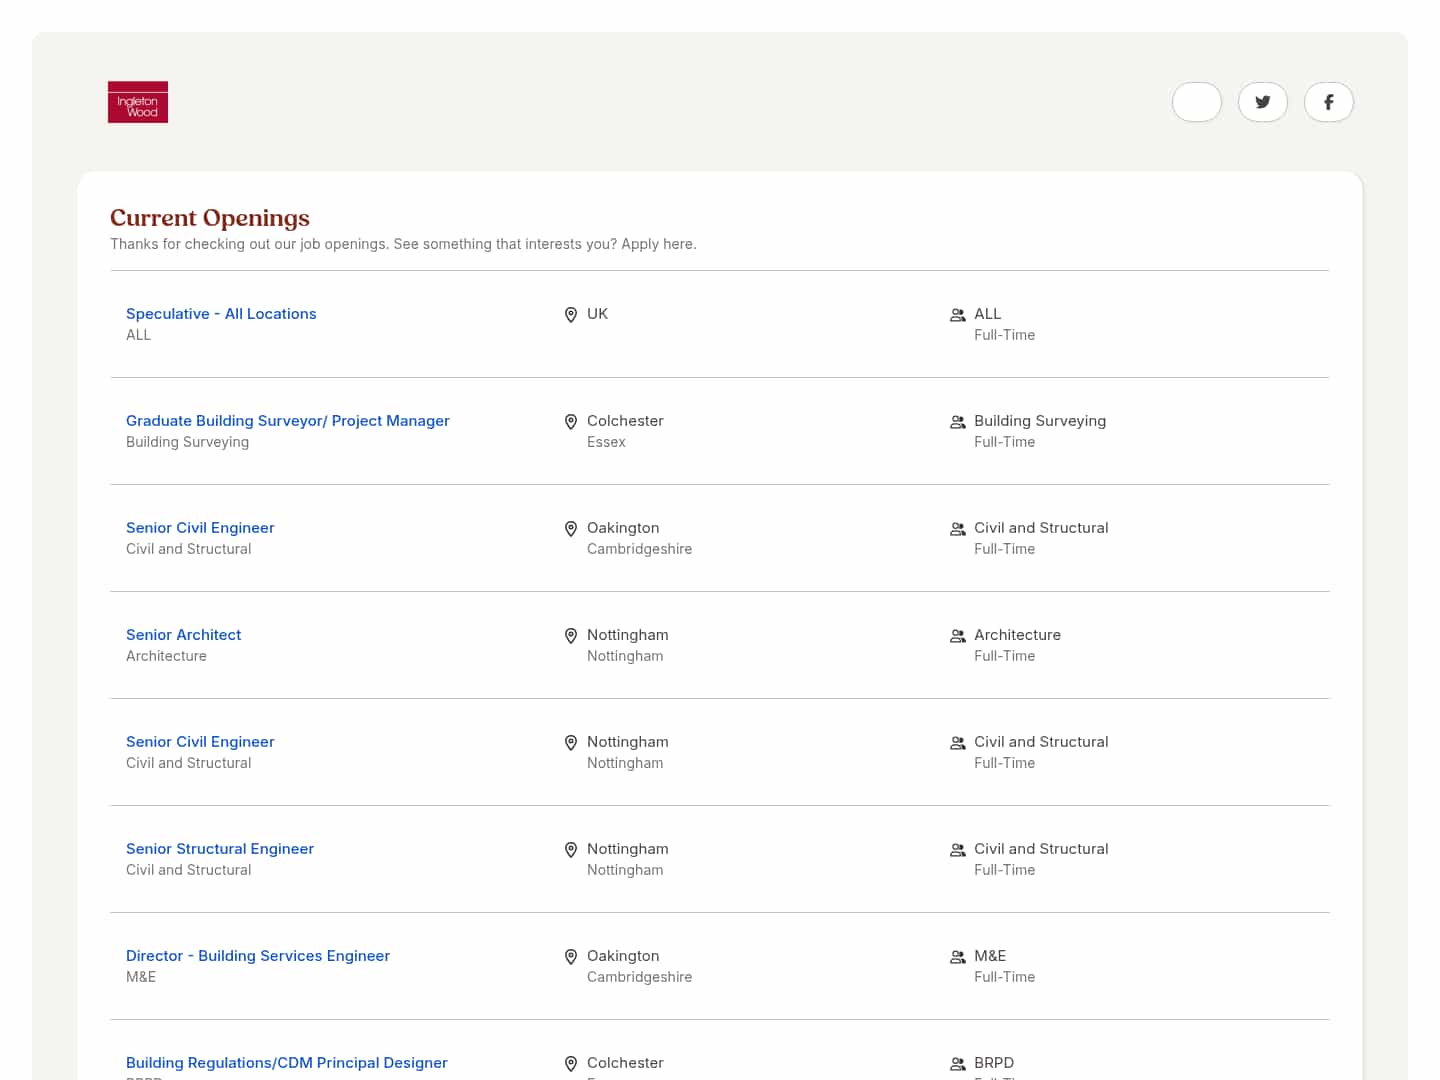Click the blank circular social button
The image size is (1440, 1080).
tap(1196, 102)
